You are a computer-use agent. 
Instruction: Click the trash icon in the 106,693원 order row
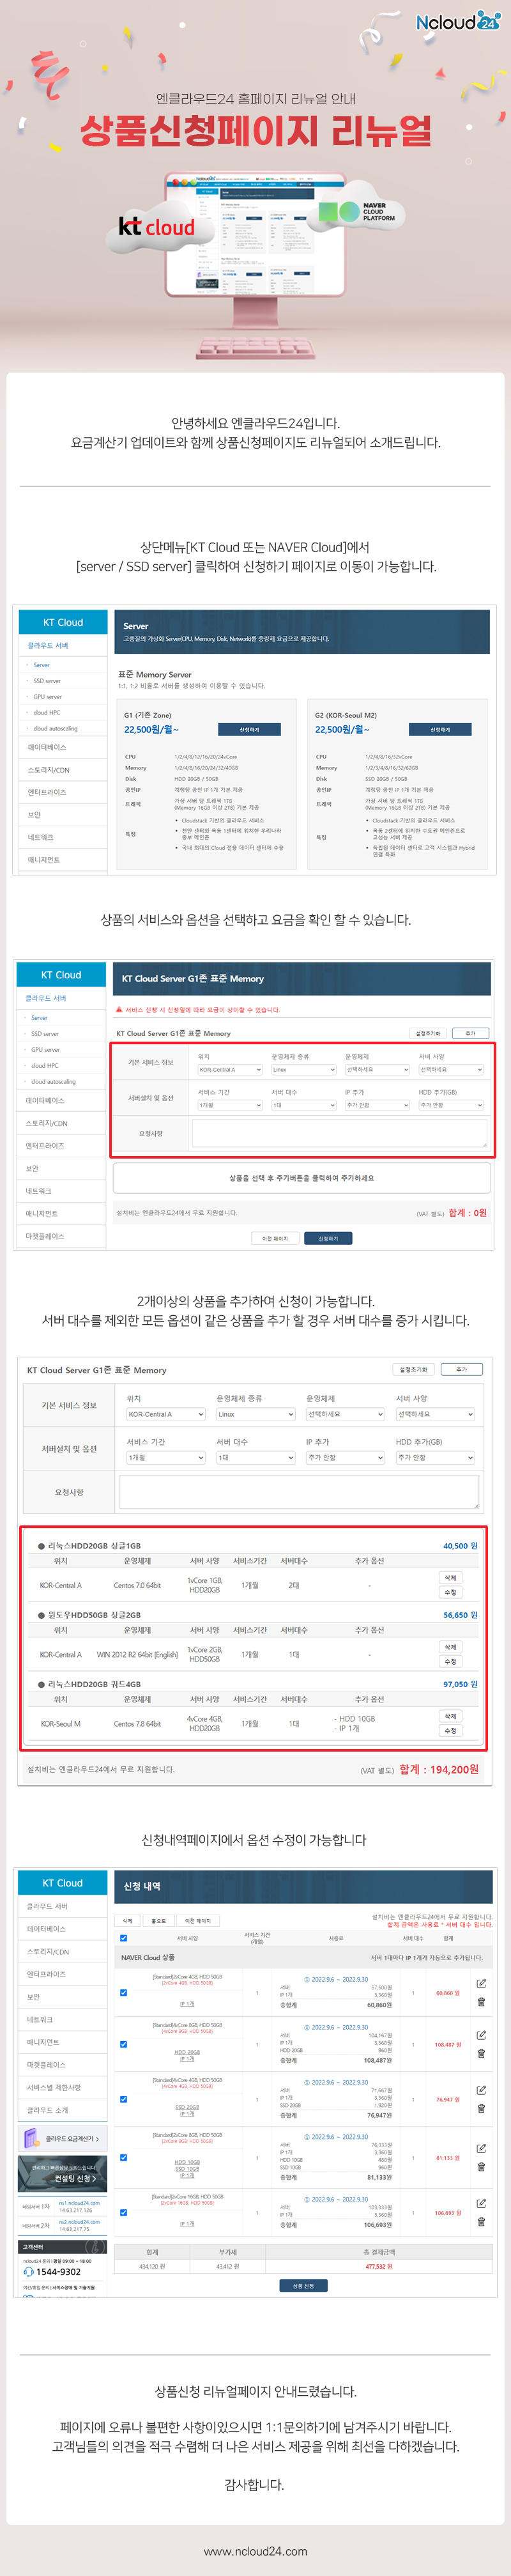tap(481, 2222)
